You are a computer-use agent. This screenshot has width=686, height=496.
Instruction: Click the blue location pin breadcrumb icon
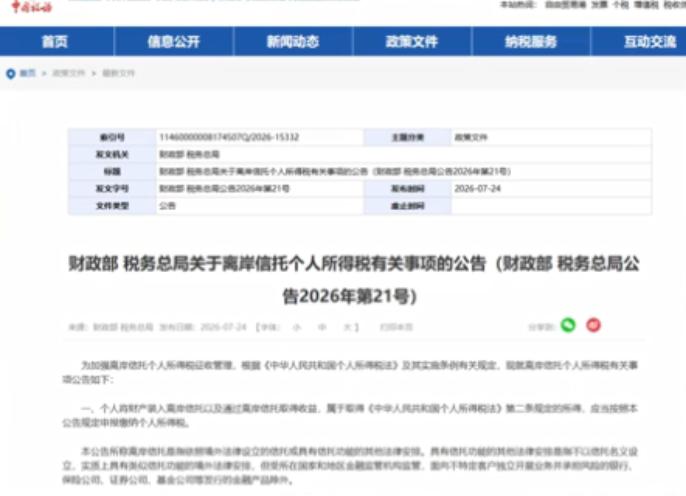click(10, 73)
